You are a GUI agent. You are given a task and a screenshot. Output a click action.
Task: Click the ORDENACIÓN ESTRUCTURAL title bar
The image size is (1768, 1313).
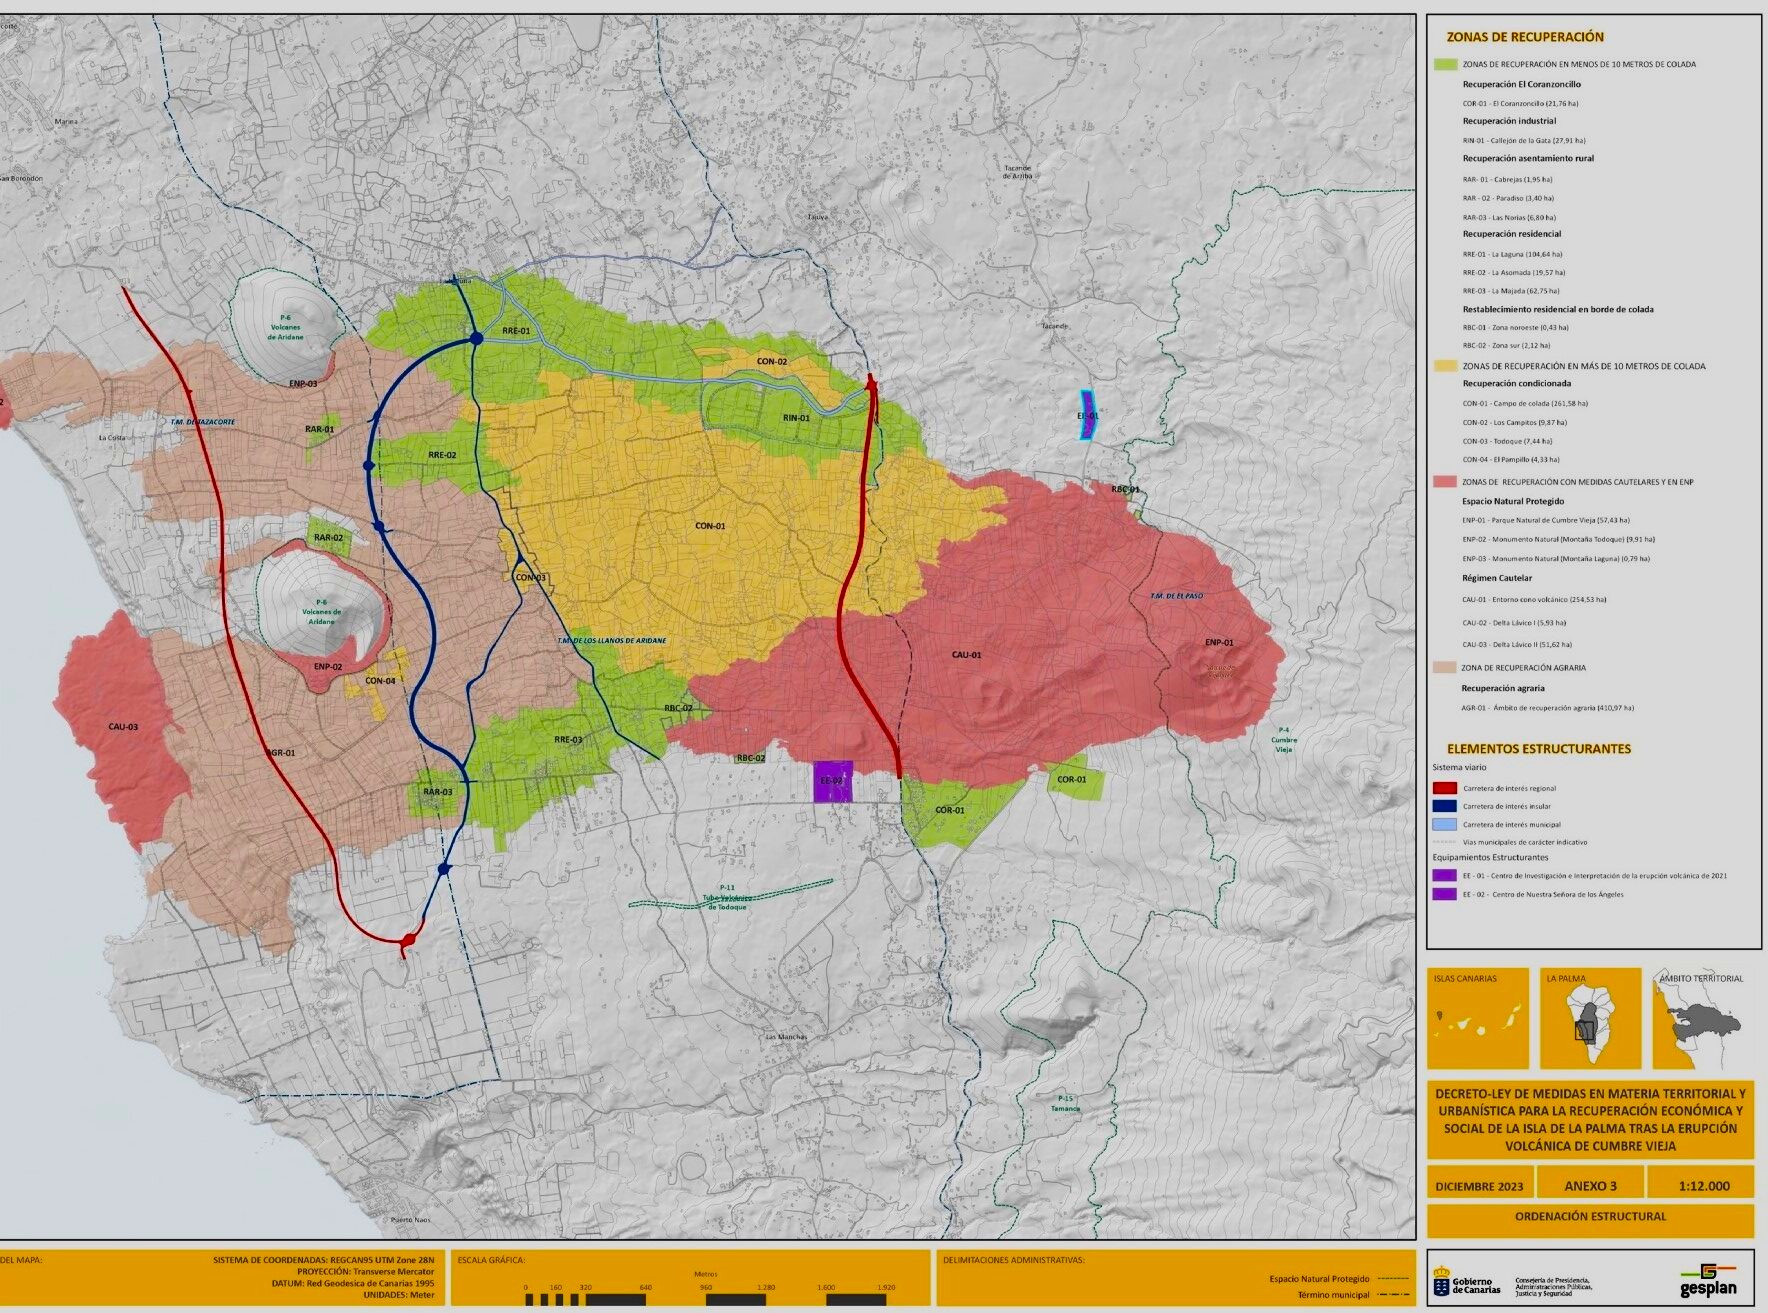1590,1217
